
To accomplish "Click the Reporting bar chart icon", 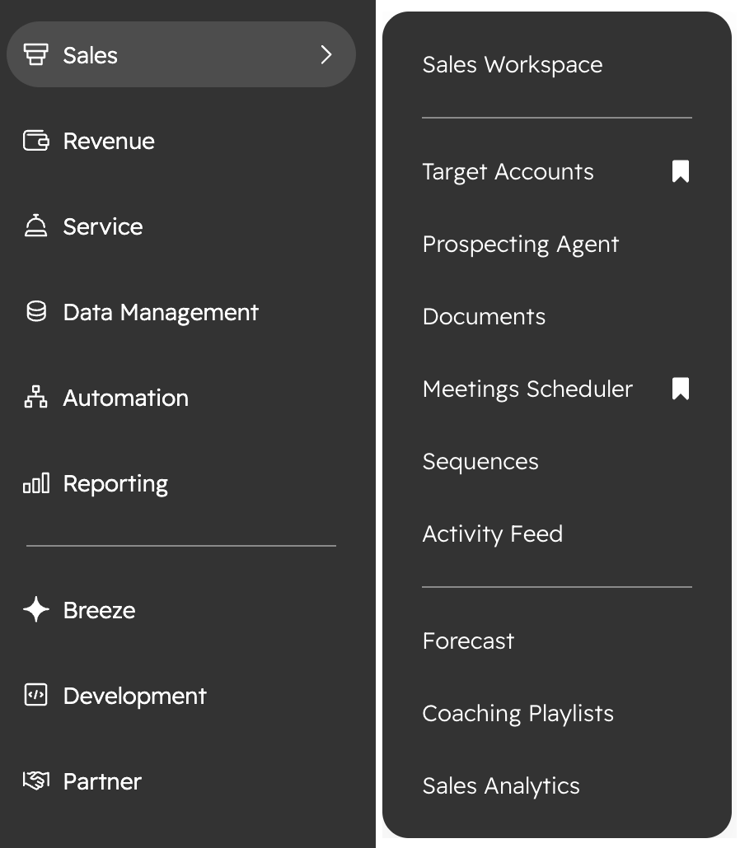I will (x=36, y=483).
